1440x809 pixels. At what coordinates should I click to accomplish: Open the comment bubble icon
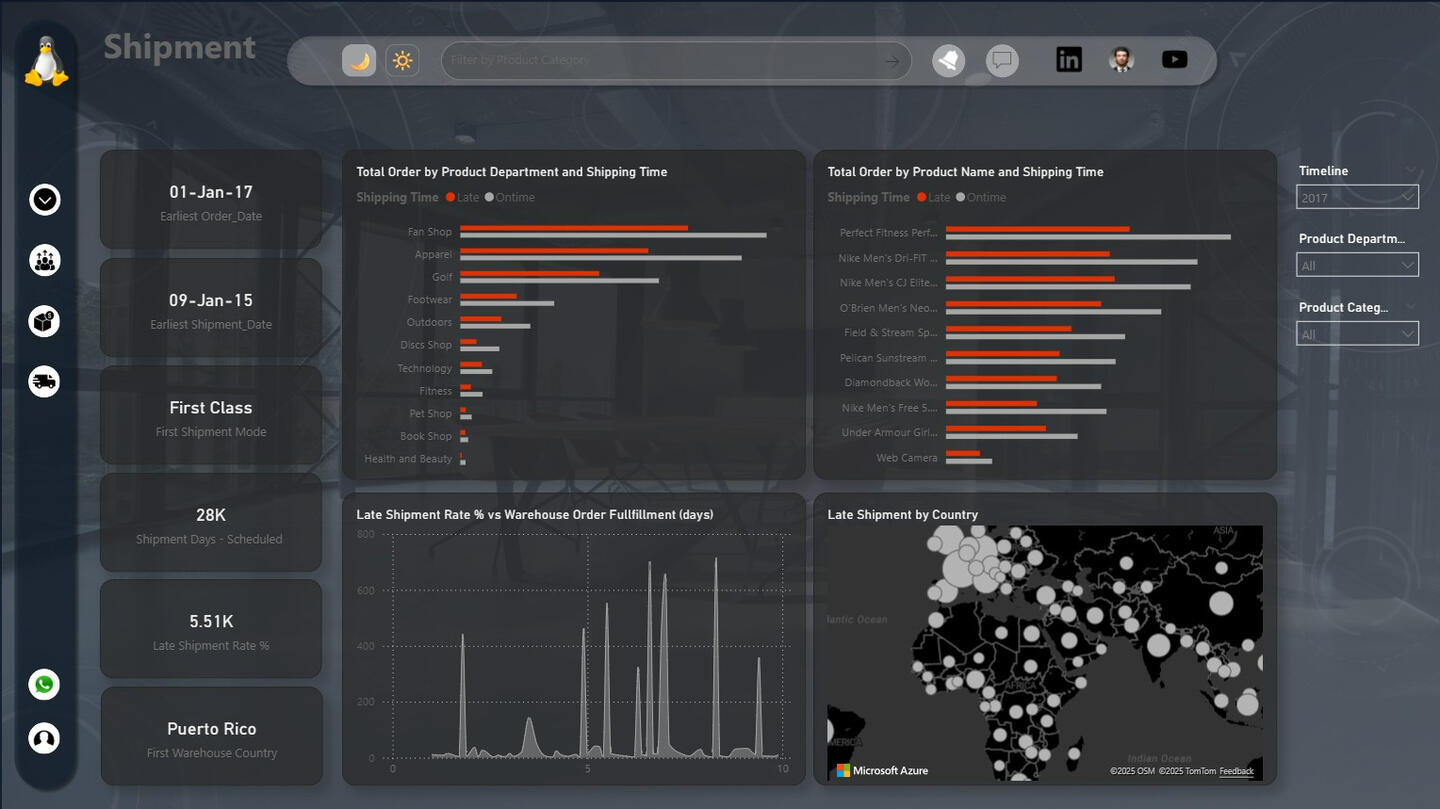coord(1002,61)
